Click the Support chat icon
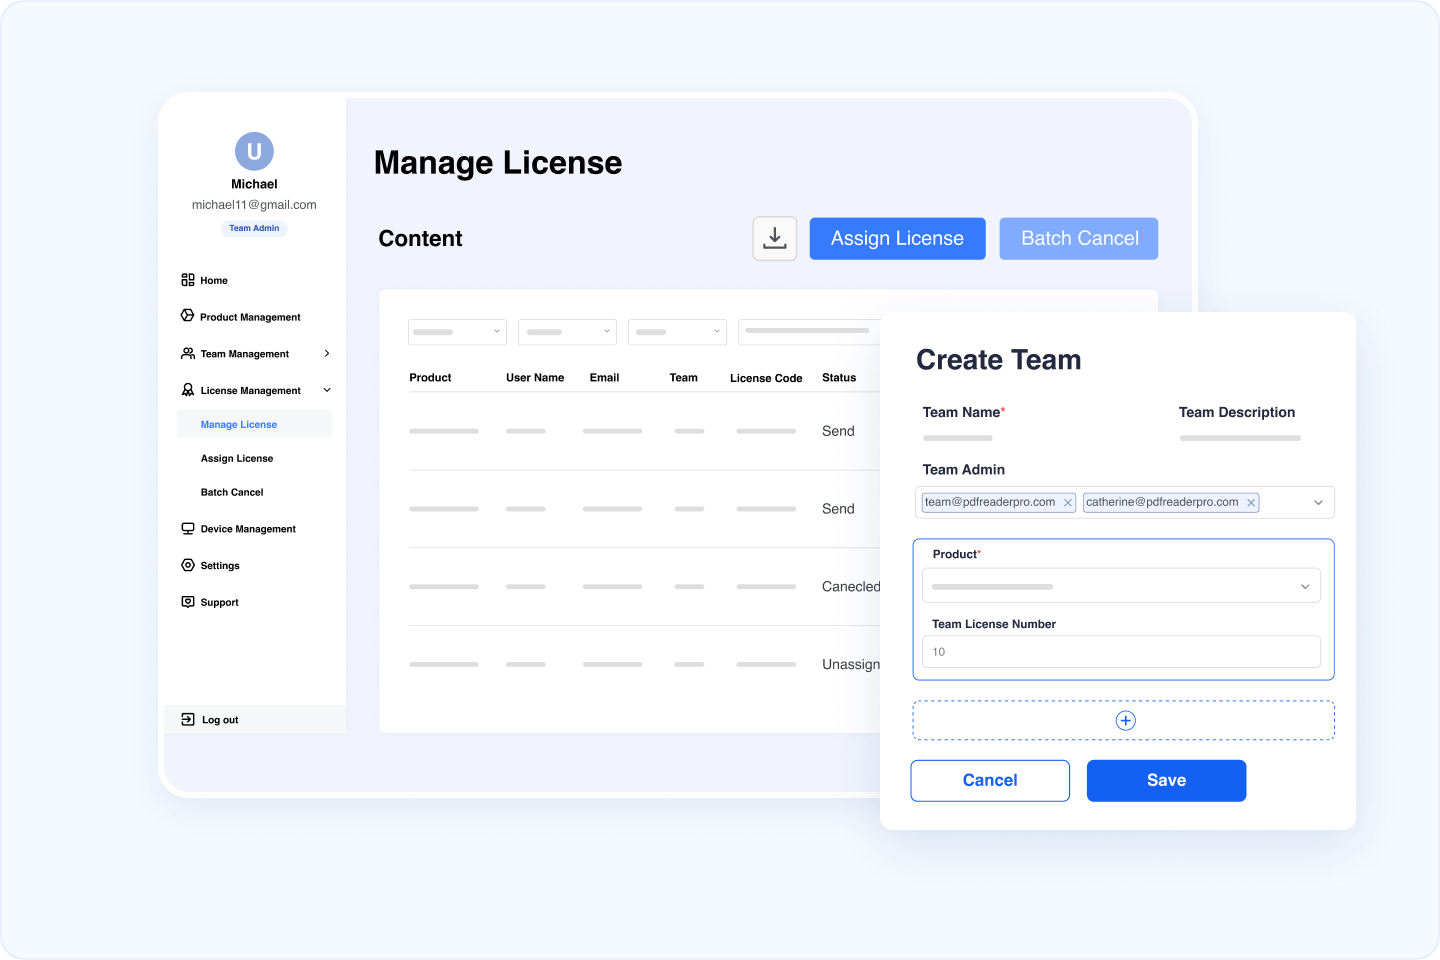 point(188,602)
